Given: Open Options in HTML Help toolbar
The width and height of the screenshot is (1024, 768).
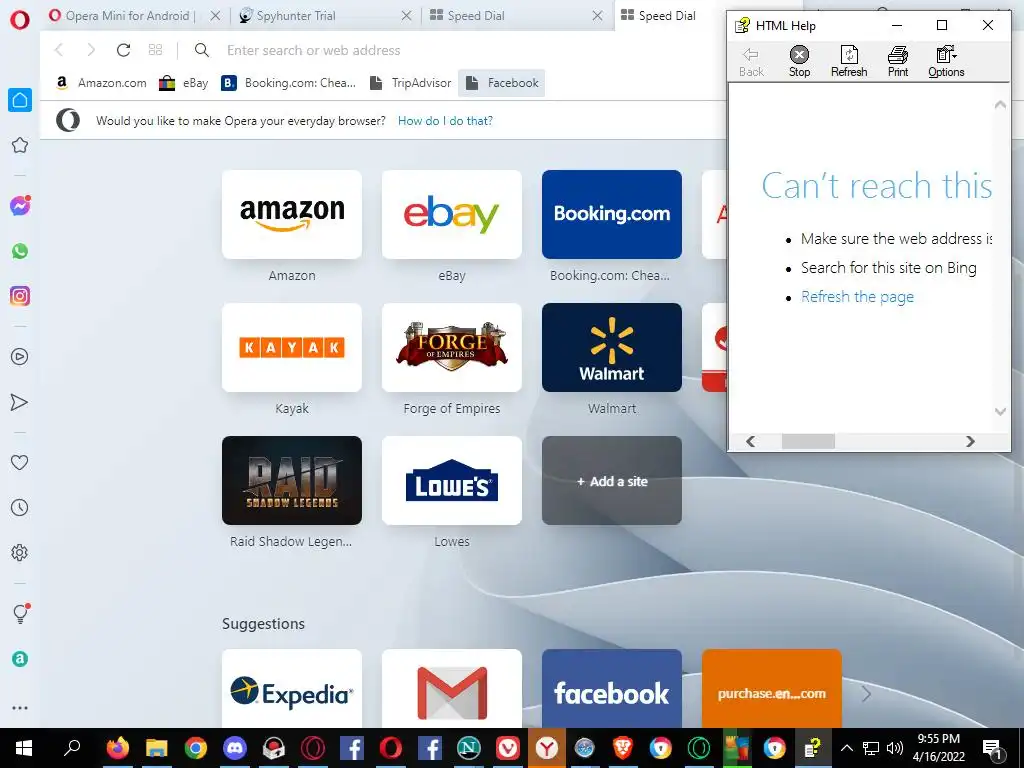Looking at the screenshot, I should tap(946, 61).
